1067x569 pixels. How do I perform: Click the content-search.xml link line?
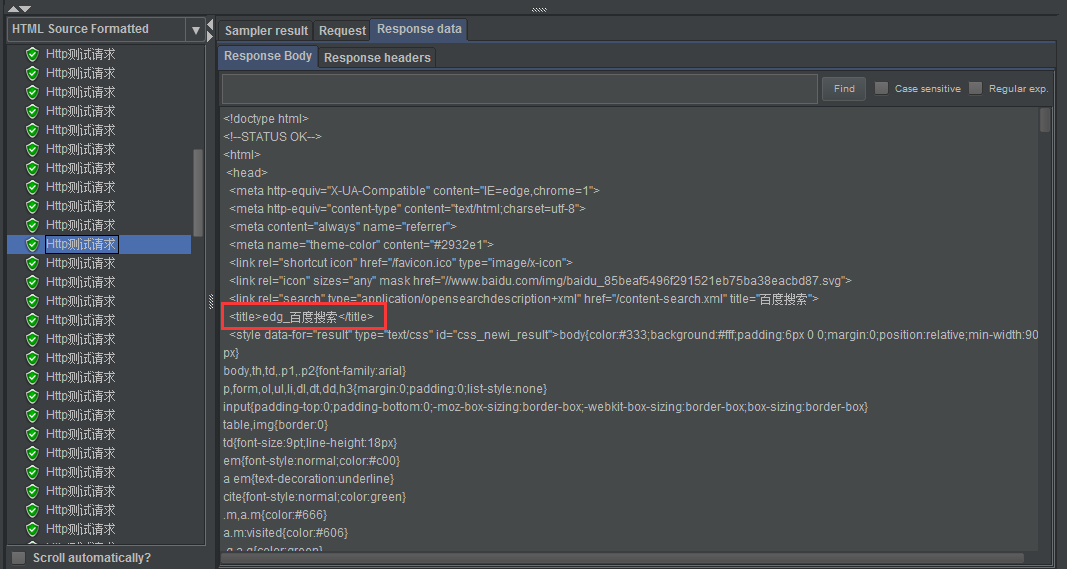(x=524, y=299)
